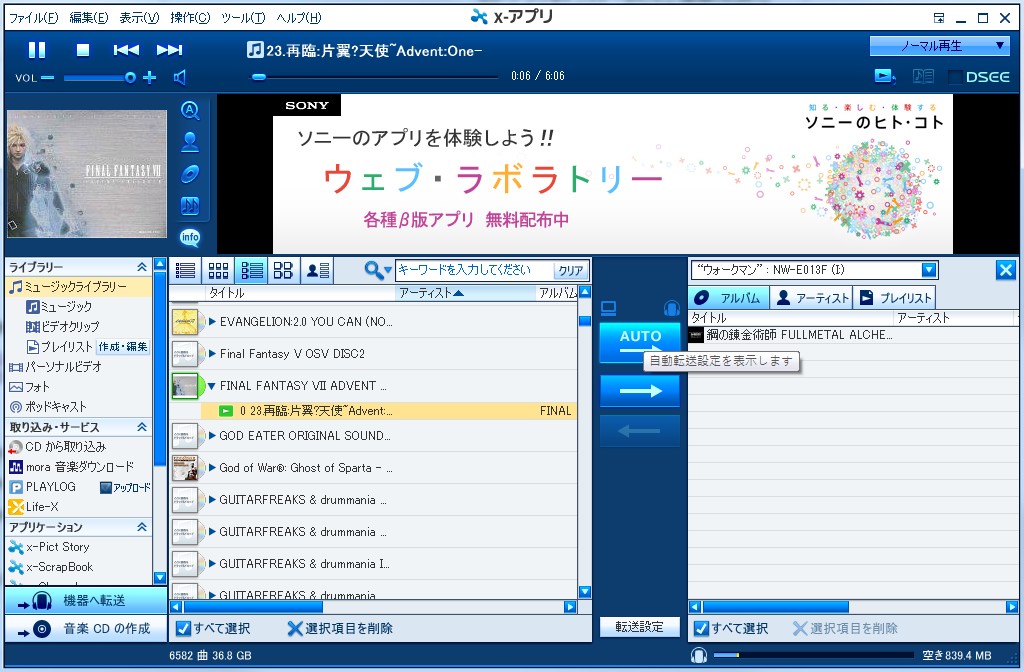Click the artist person icon beside artwork
This screenshot has height=672, width=1024.
[190, 142]
